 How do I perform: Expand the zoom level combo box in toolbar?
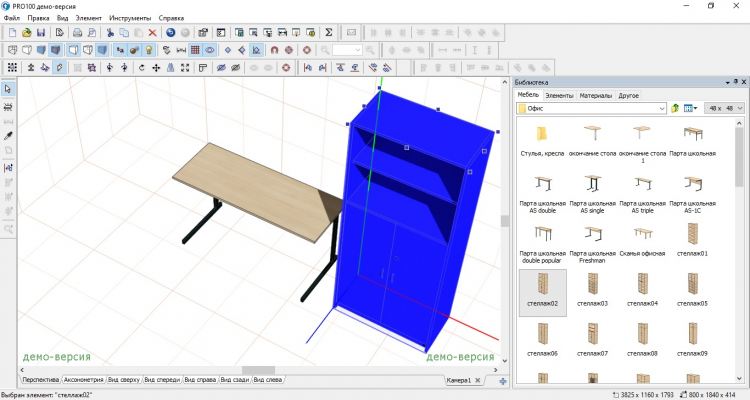[359, 49]
